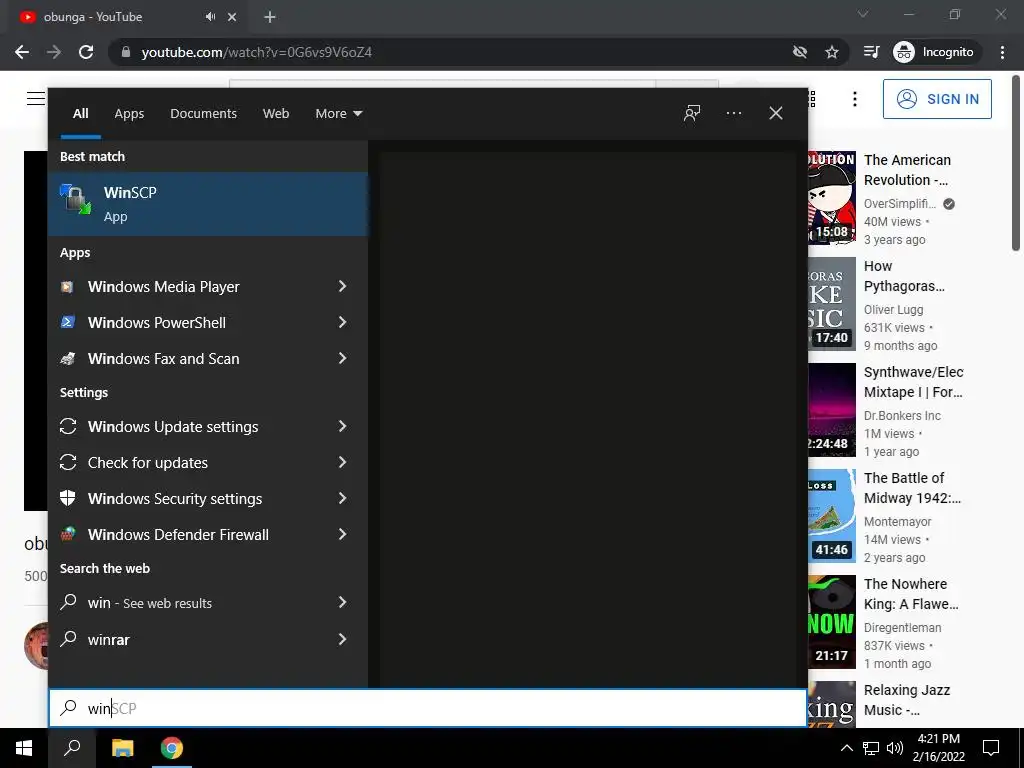Viewport: 1024px width, 768px height.
Task: Open YouTube settings three-dot menu
Action: [x=855, y=99]
